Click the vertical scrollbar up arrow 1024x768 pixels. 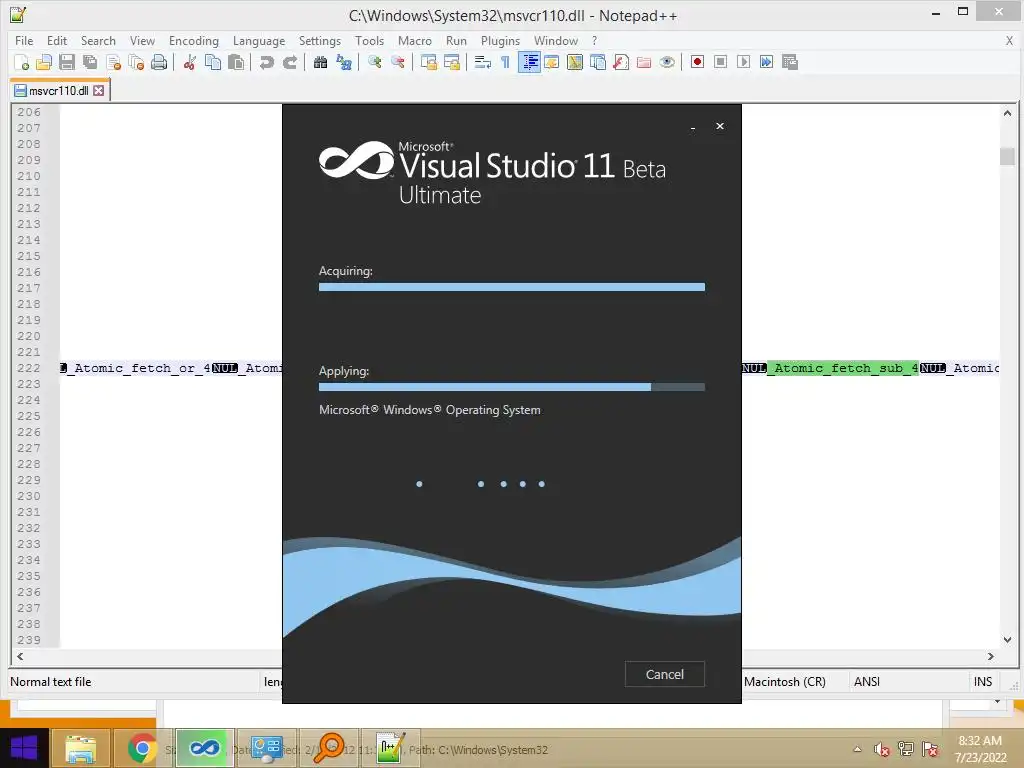(x=1007, y=113)
